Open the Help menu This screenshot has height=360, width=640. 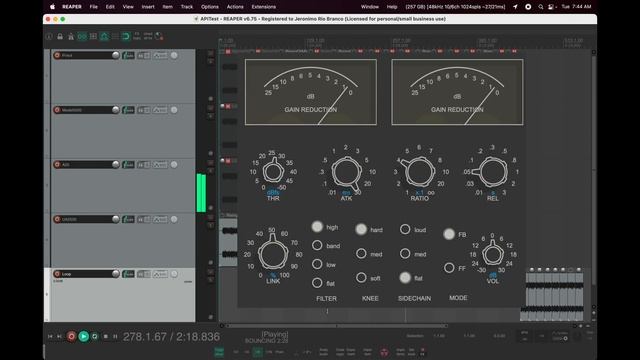tap(392, 7)
